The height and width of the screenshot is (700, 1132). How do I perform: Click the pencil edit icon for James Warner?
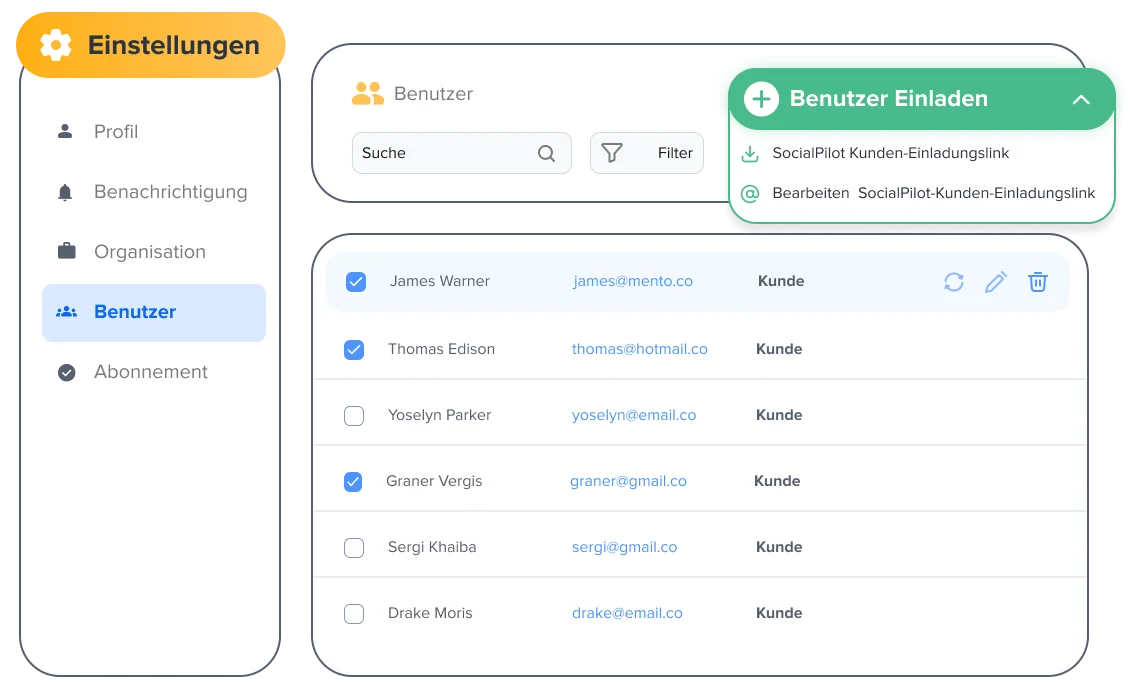coord(995,282)
